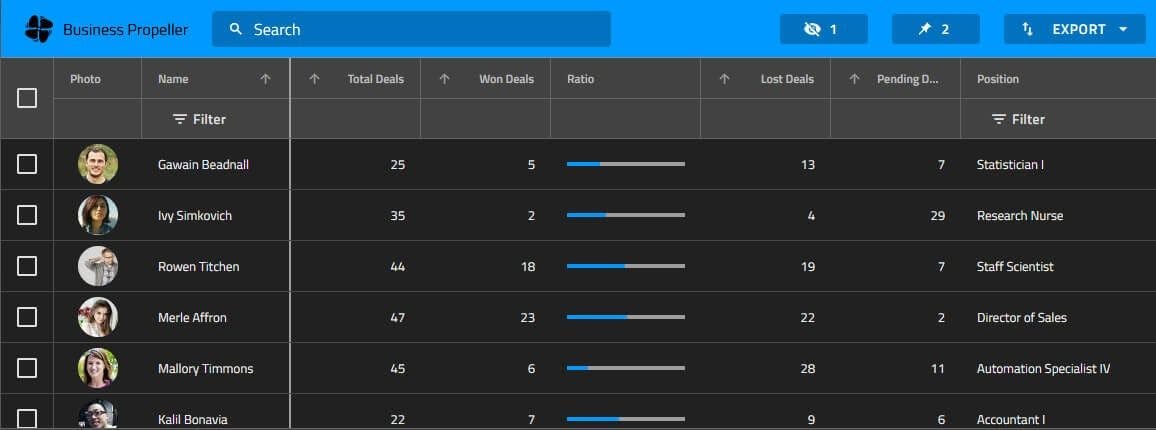Click the Ratio column header
The width and height of the screenshot is (1156, 430).
coord(581,79)
